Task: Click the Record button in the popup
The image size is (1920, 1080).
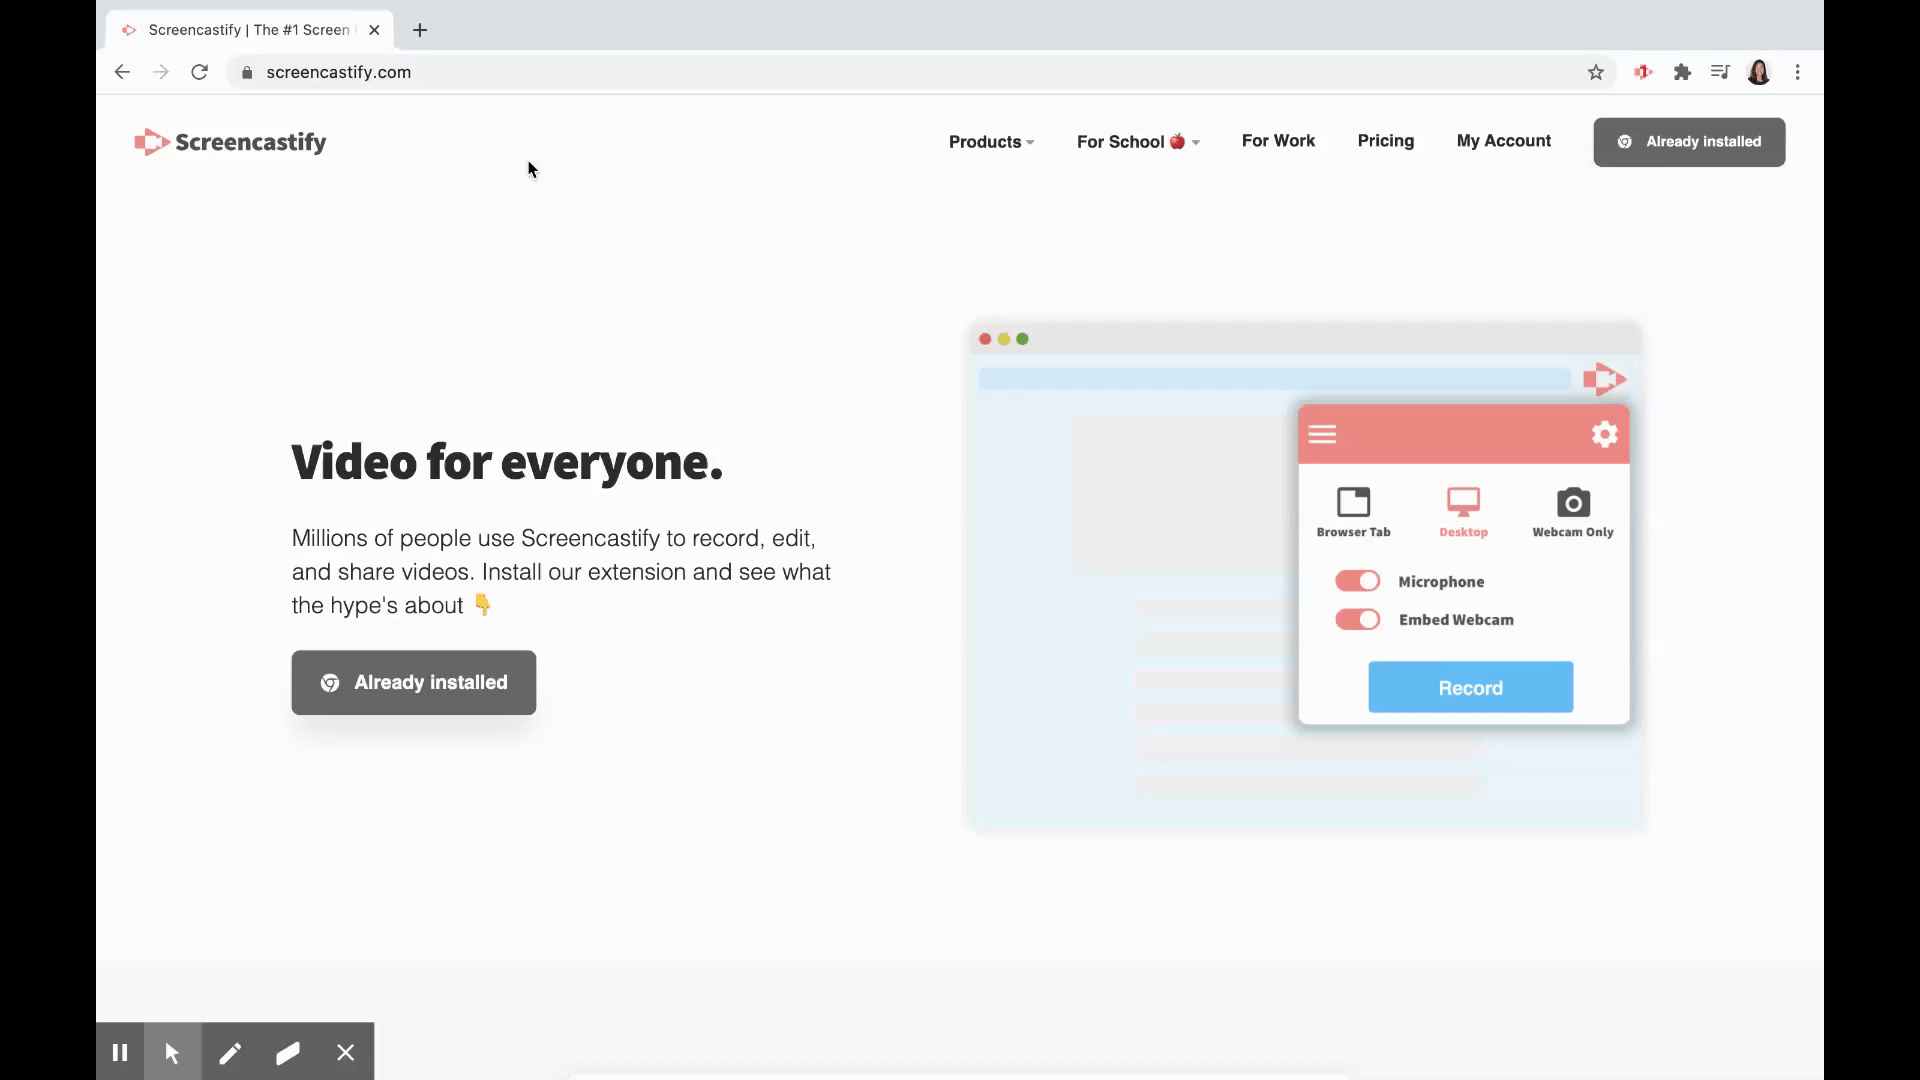Action: coord(1470,687)
